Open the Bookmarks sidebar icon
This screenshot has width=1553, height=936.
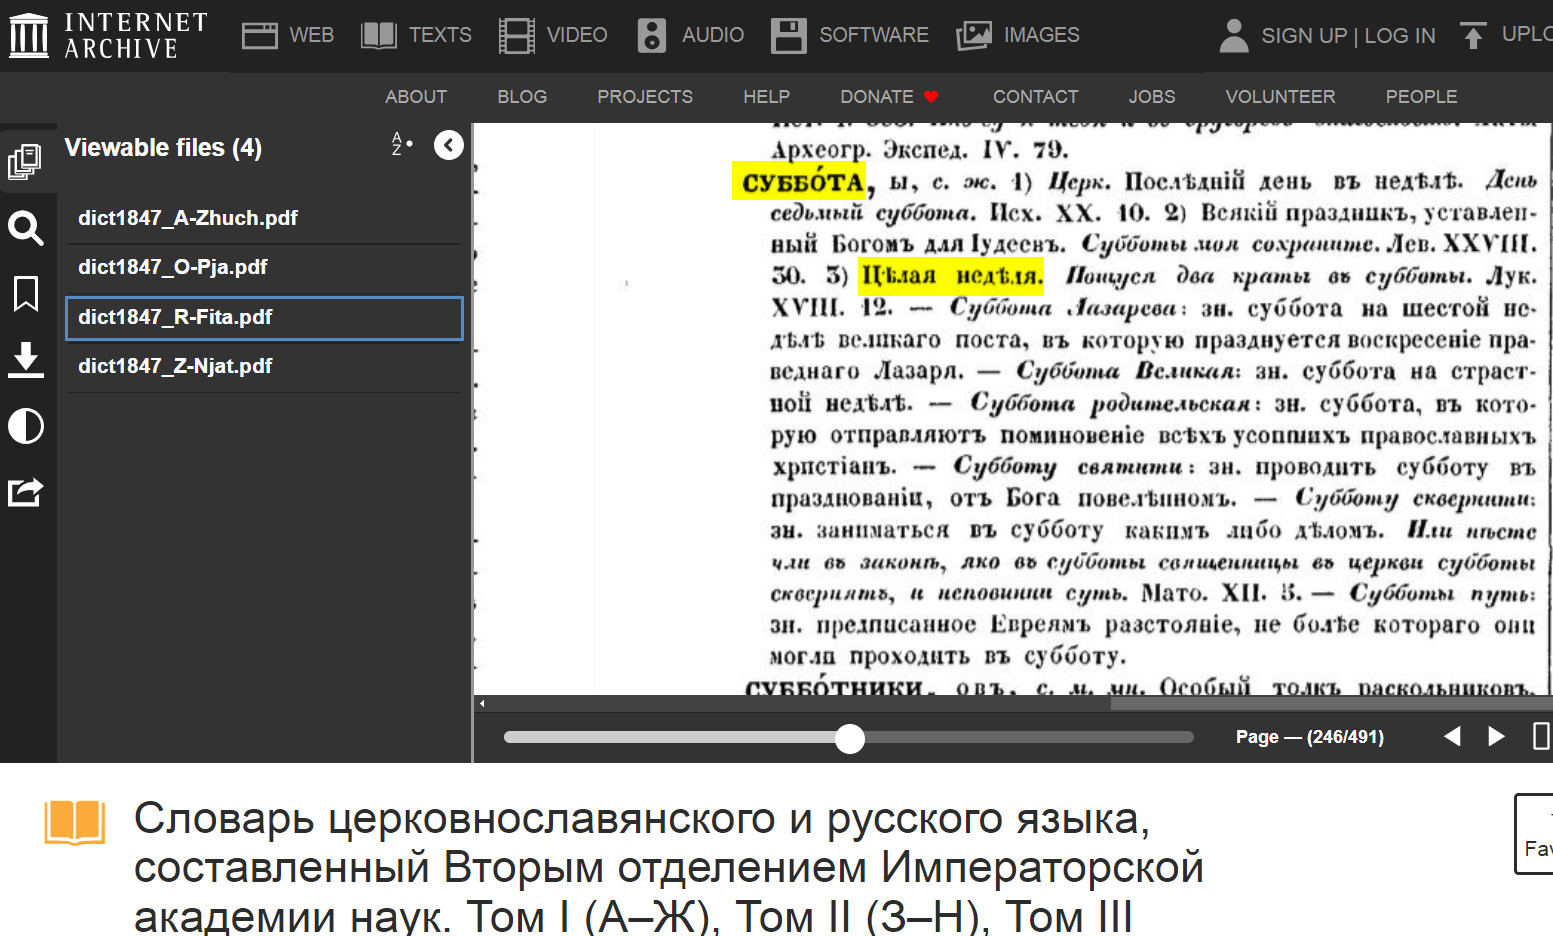(26, 294)
